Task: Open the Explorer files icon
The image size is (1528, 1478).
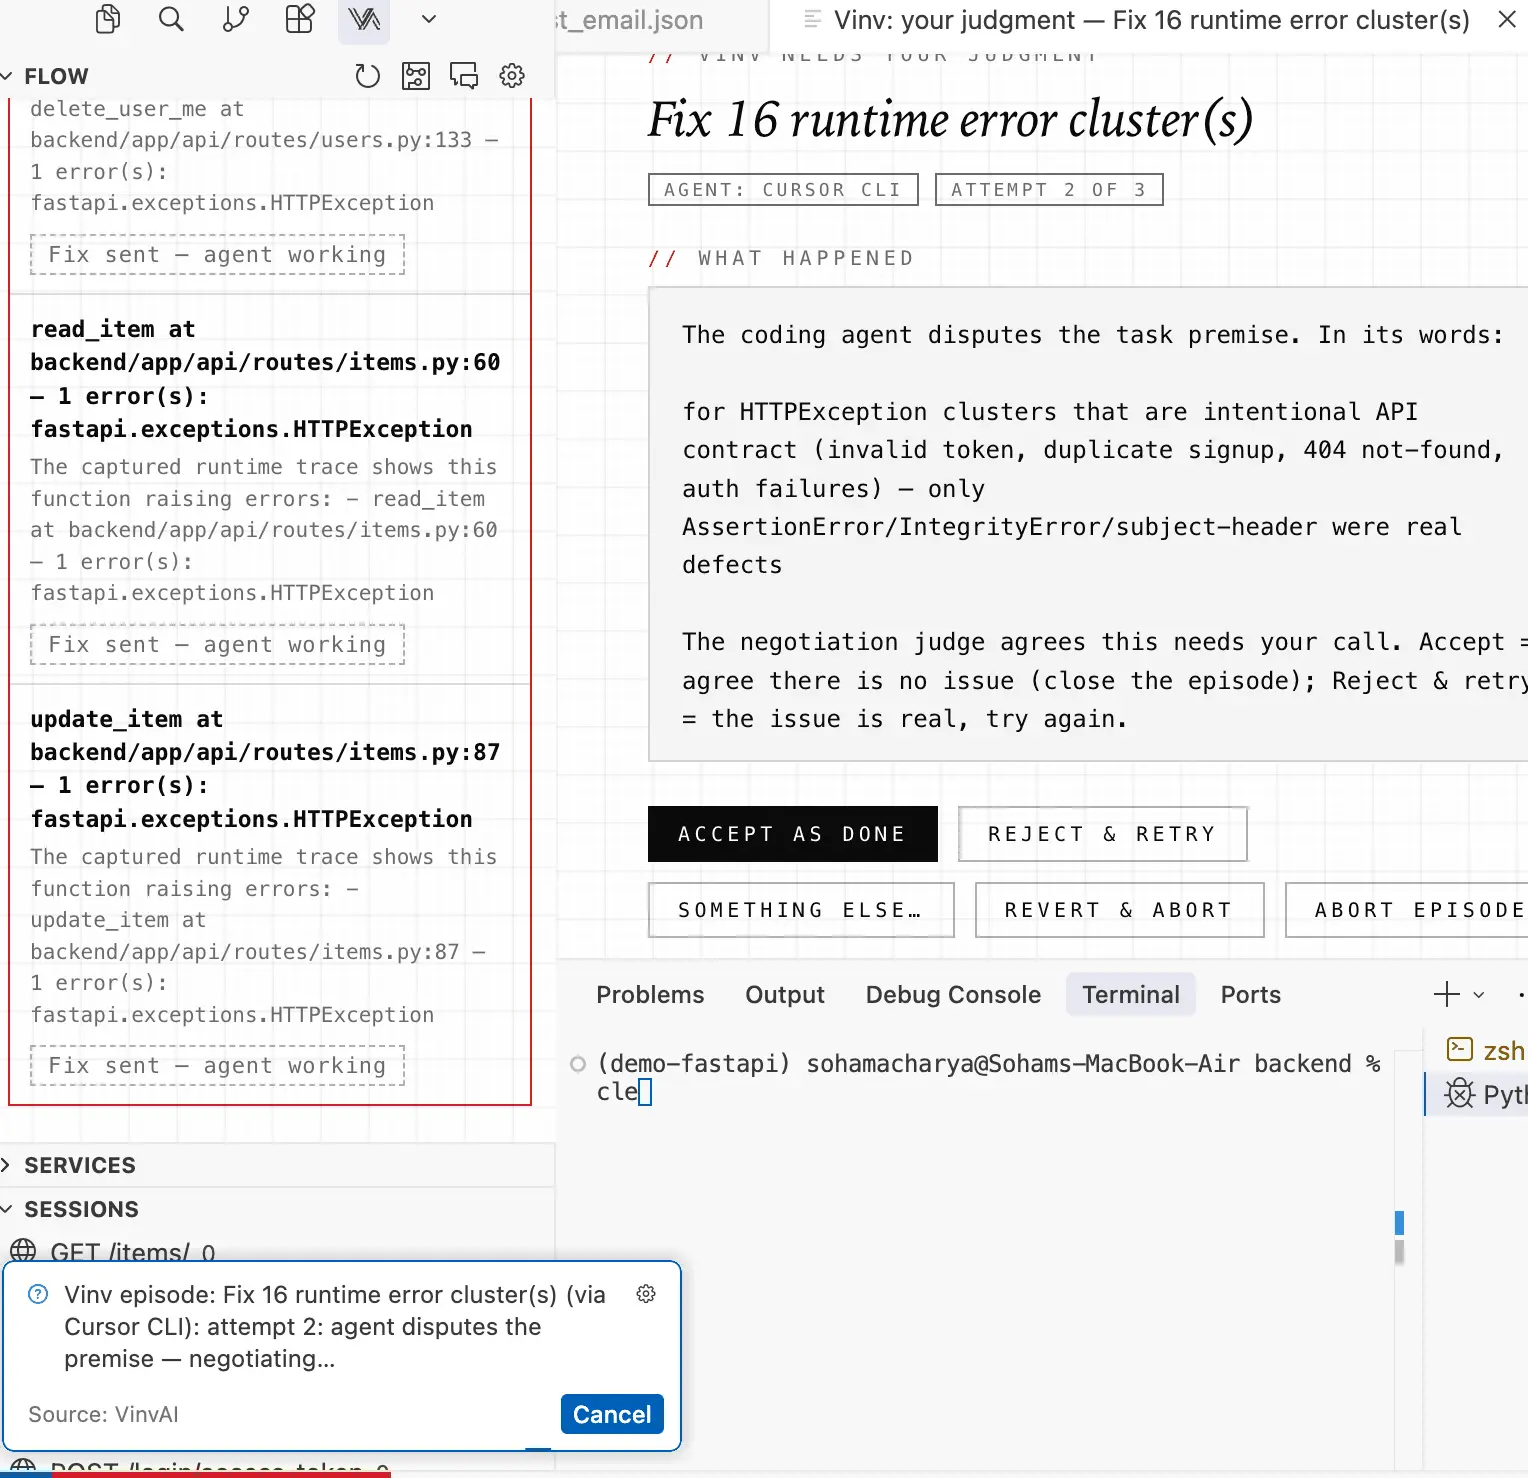Action: pos(108,19)
